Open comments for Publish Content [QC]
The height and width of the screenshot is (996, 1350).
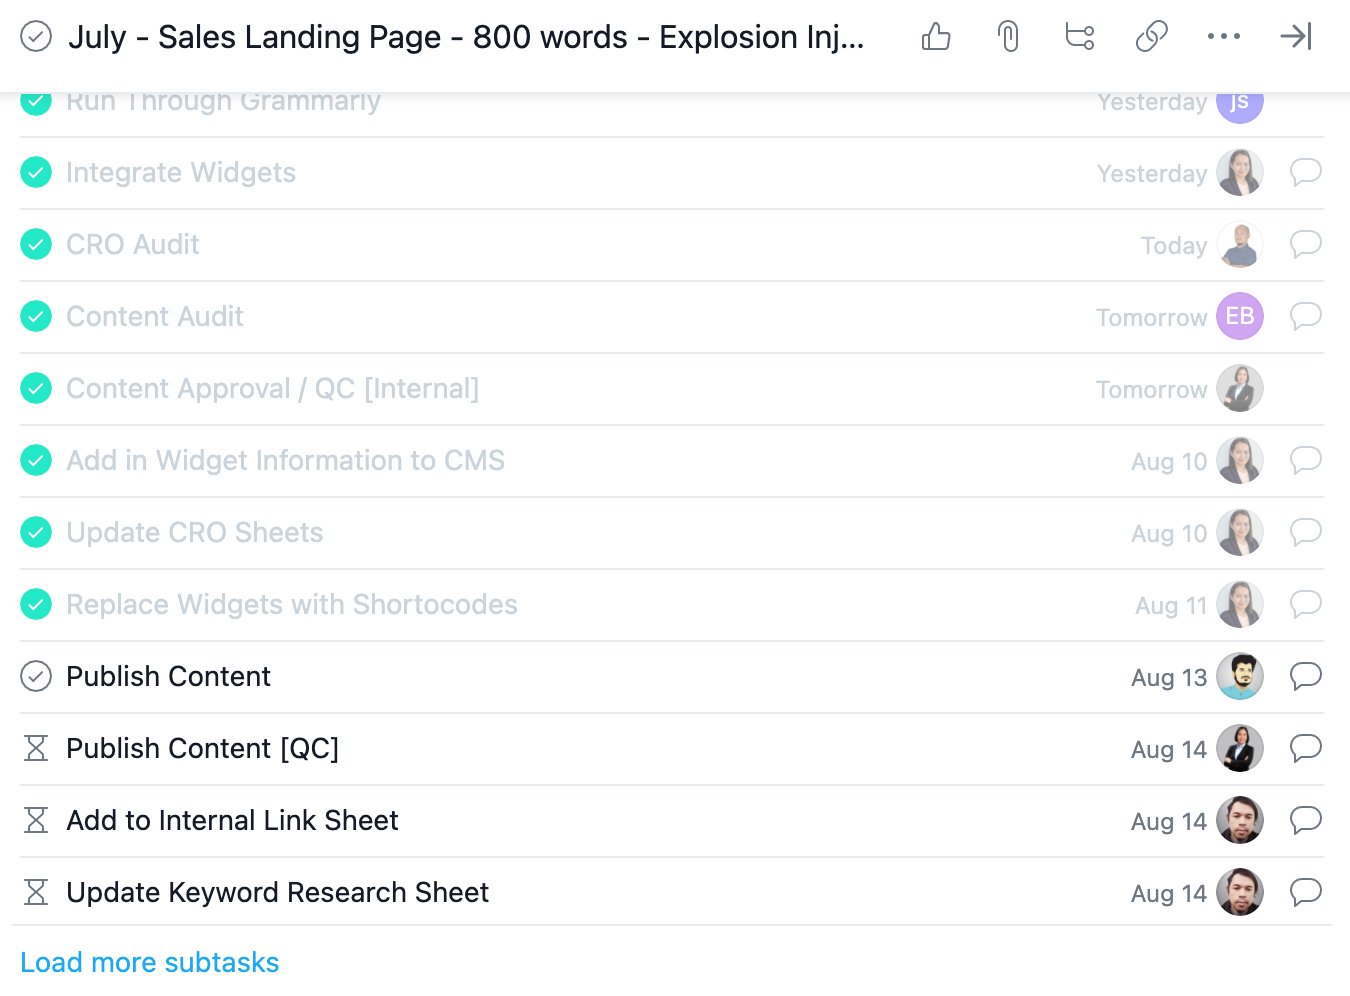1306,749
